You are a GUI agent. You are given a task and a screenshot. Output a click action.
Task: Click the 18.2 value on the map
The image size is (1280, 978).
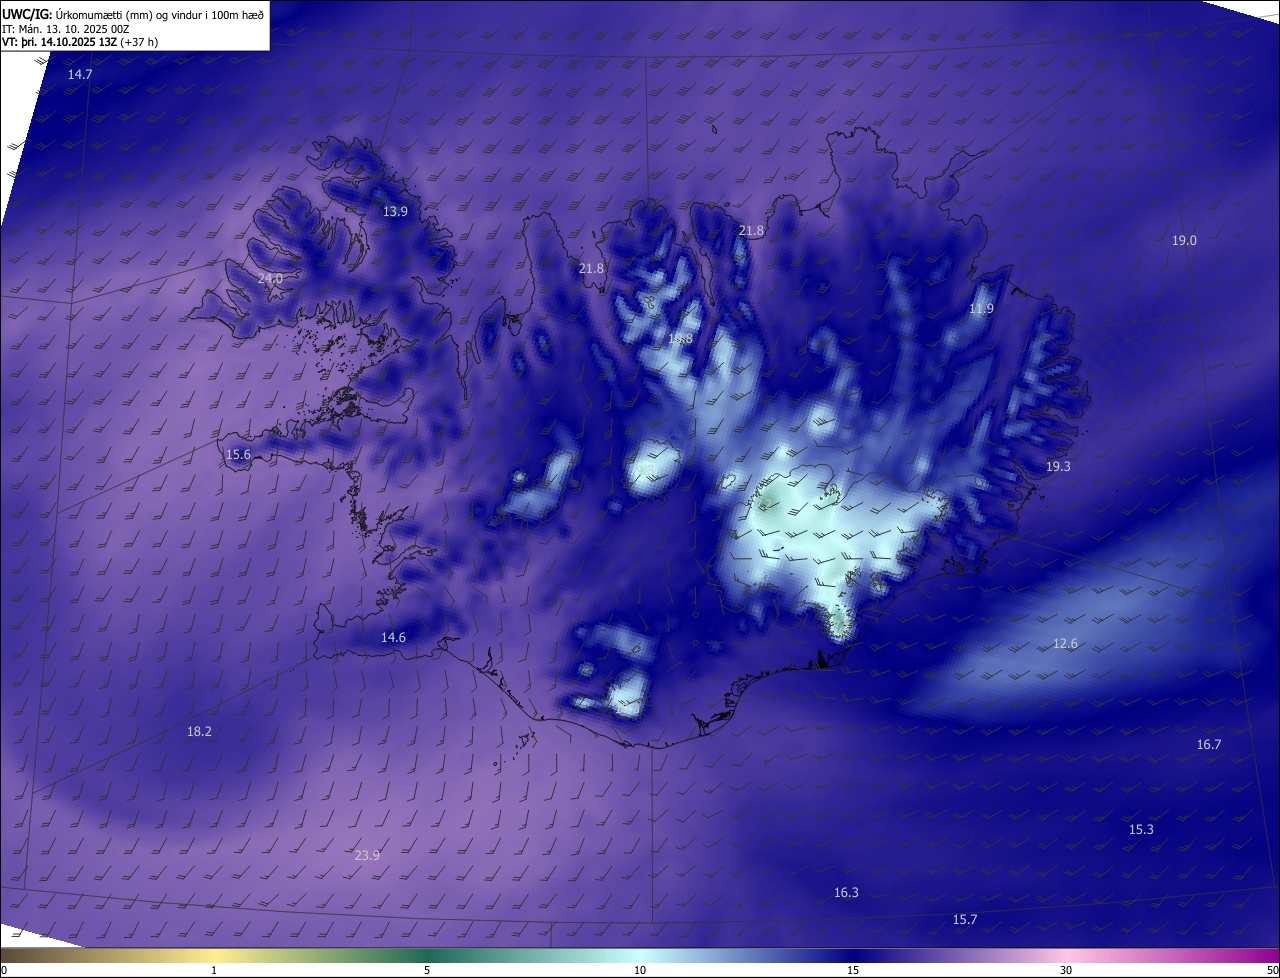(199, 732)
